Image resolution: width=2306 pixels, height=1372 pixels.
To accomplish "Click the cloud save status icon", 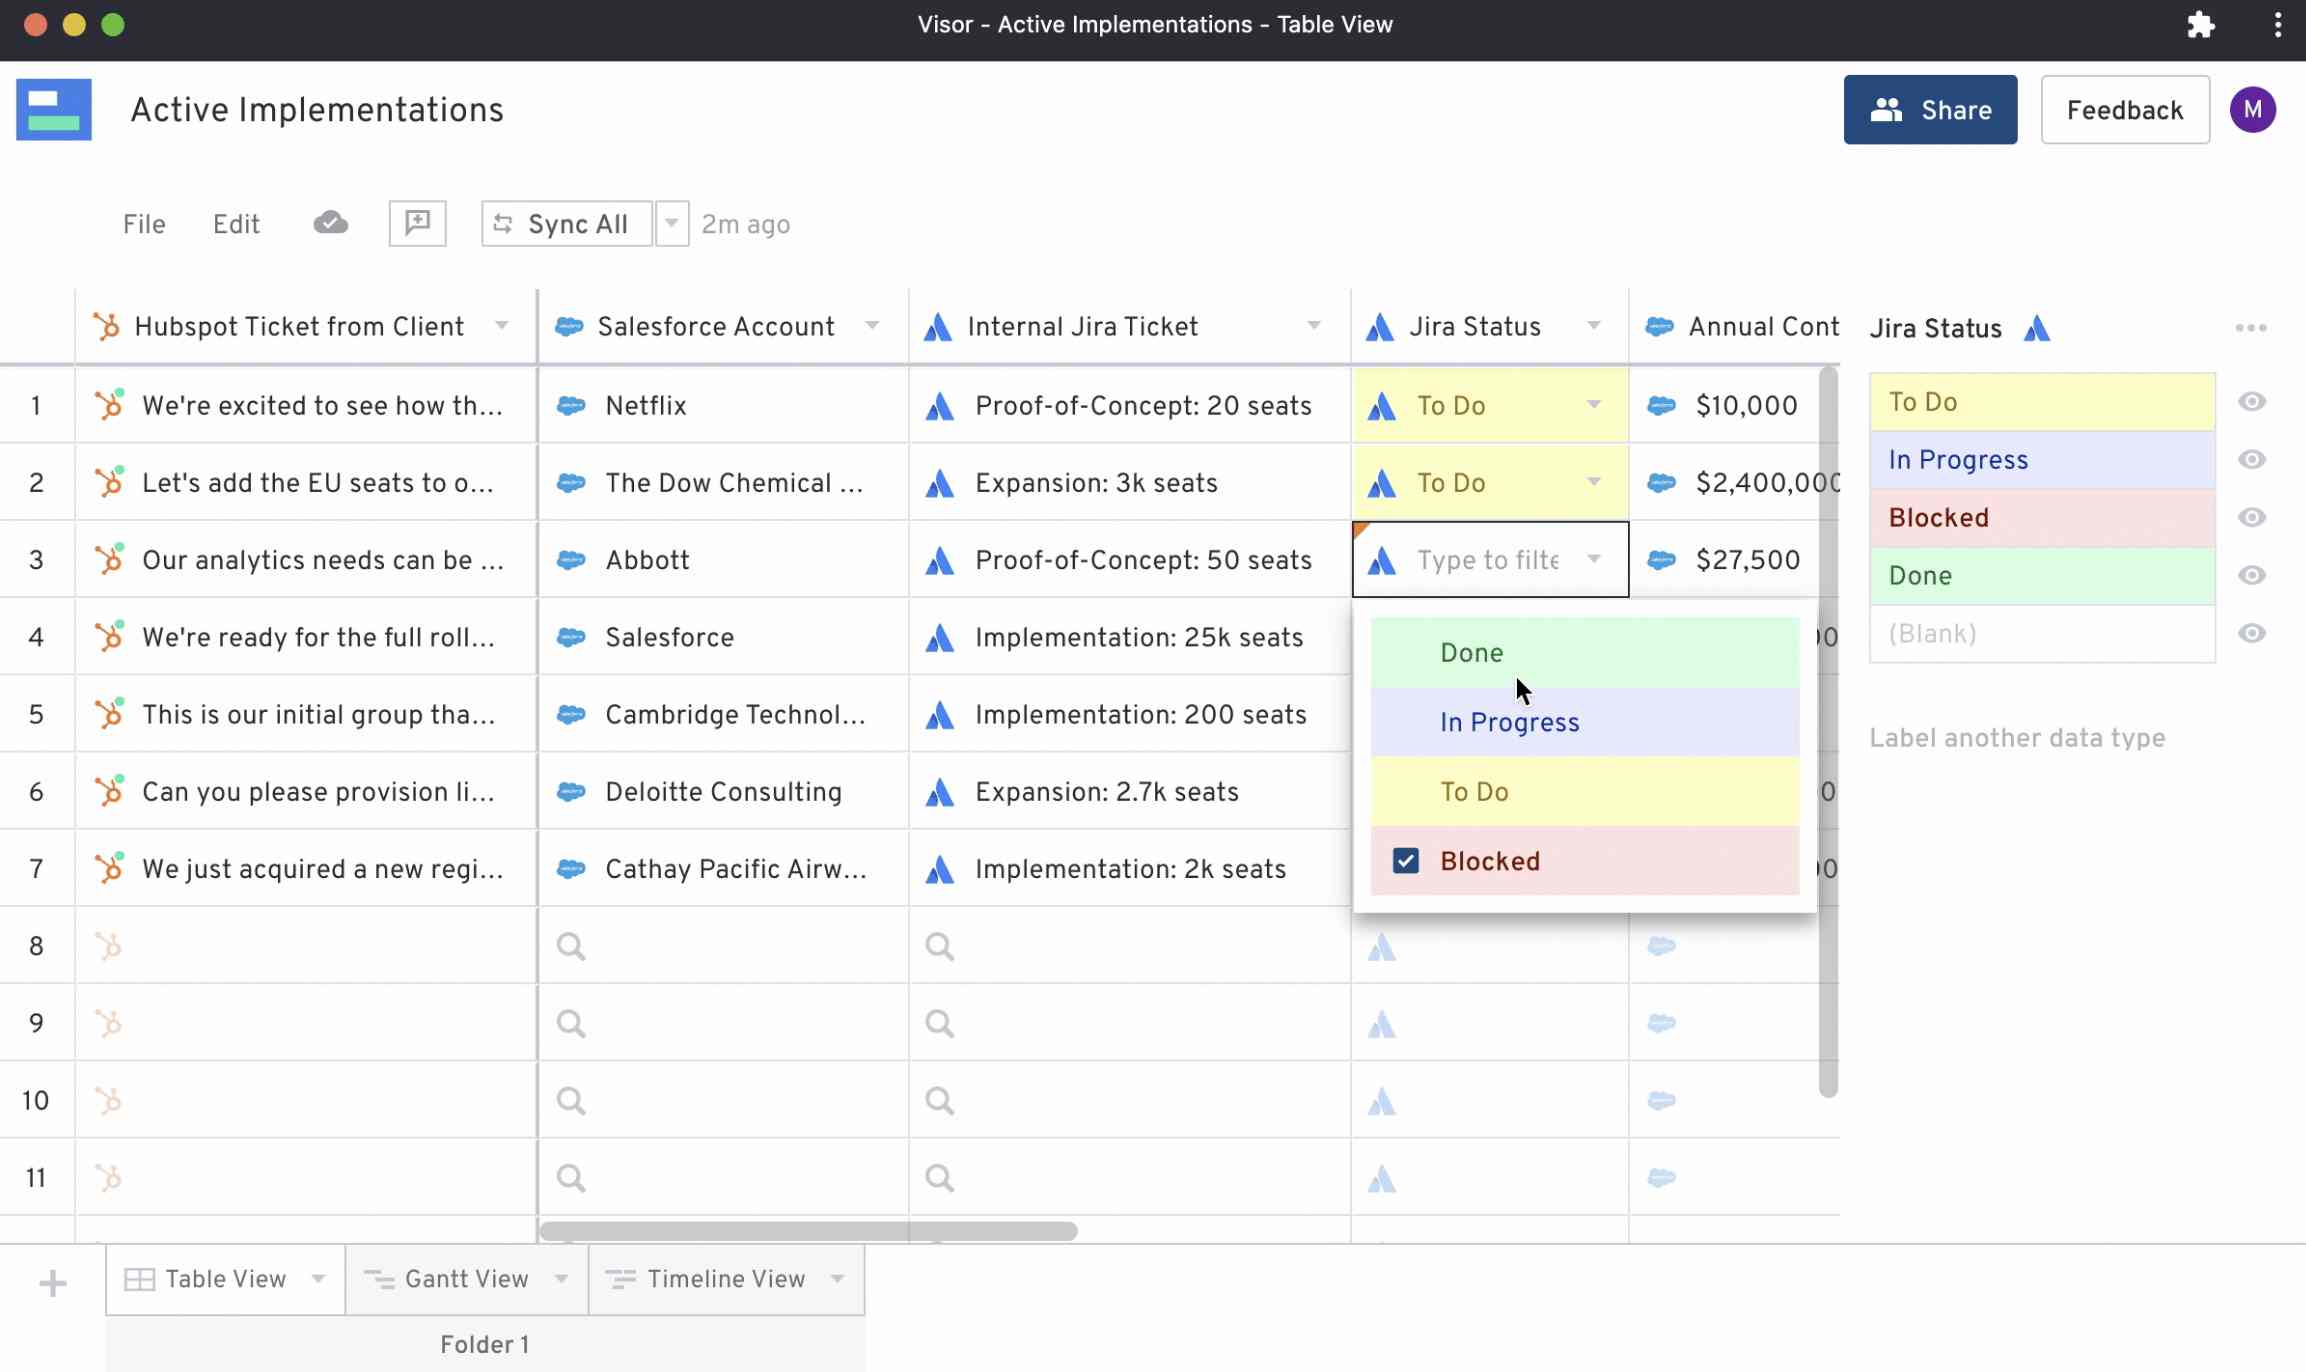I will point(330,223).
